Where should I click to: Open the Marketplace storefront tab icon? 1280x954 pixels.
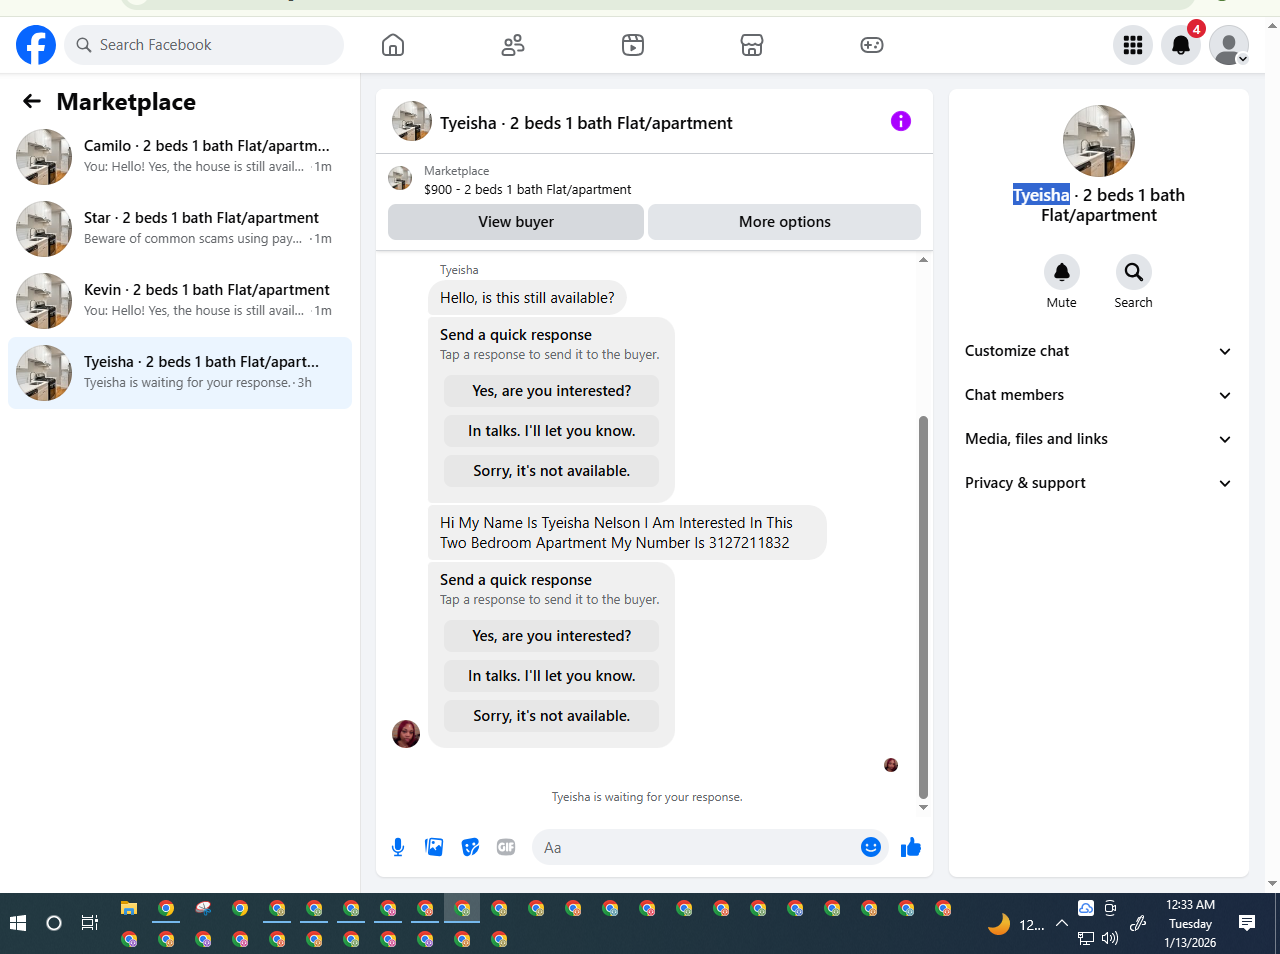click(752, 45)
